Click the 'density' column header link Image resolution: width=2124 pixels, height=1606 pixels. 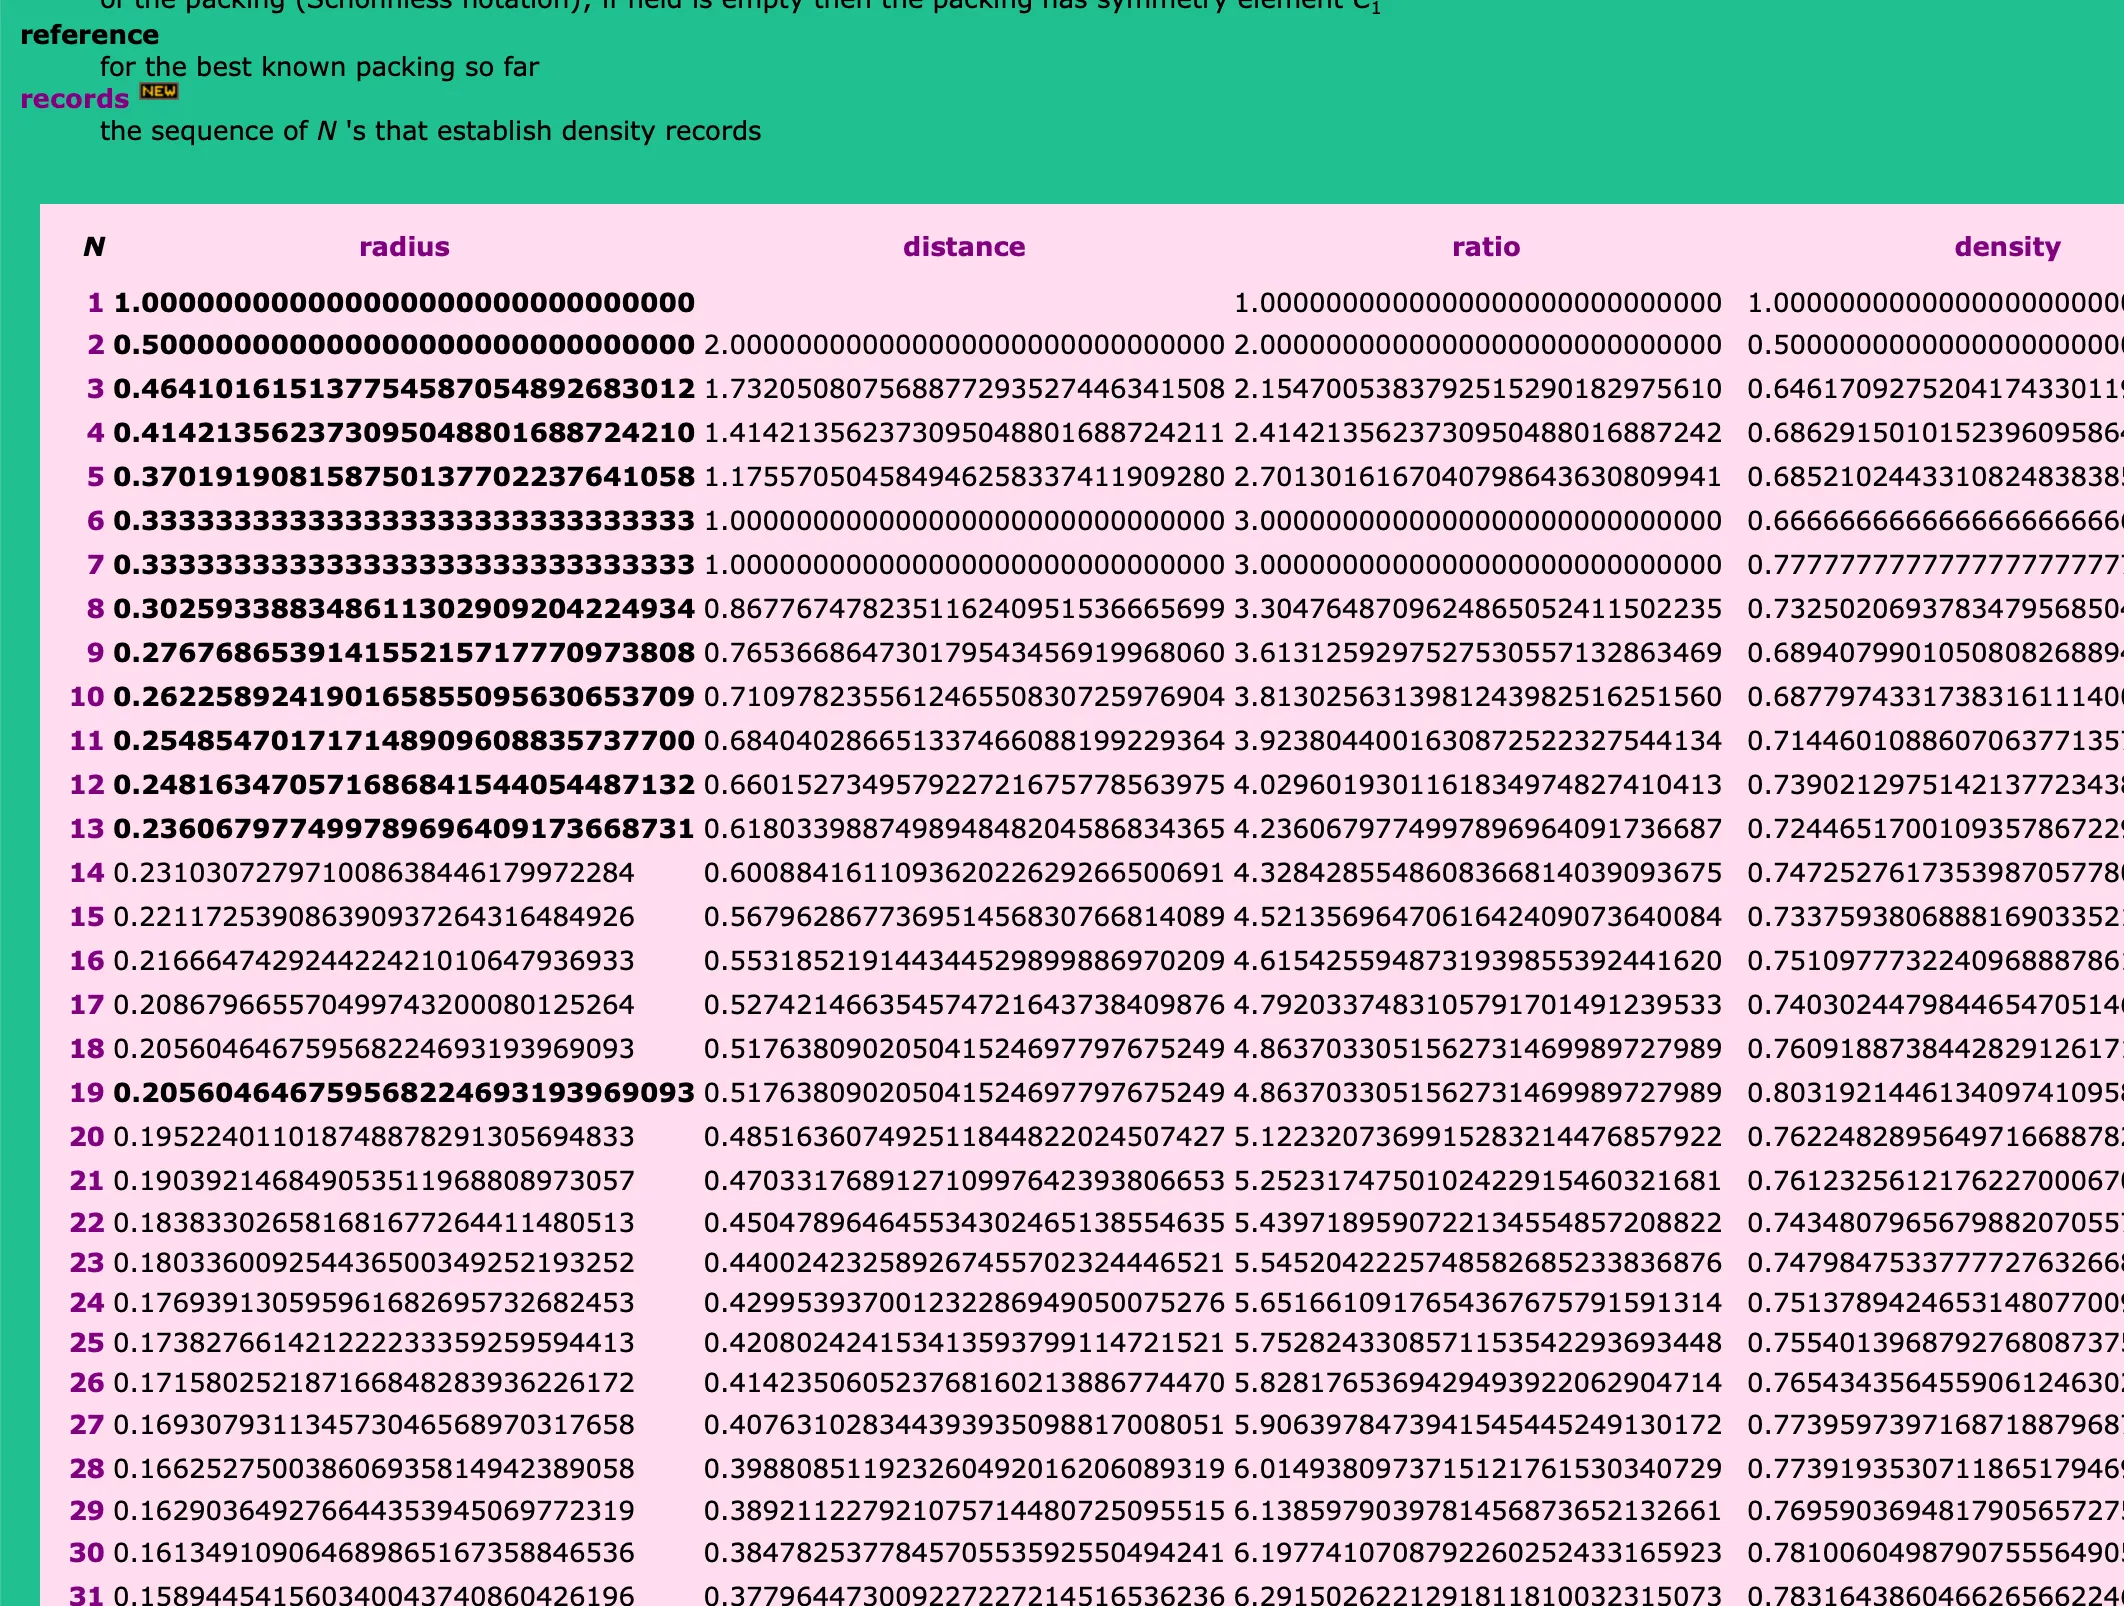[2007, 247]
